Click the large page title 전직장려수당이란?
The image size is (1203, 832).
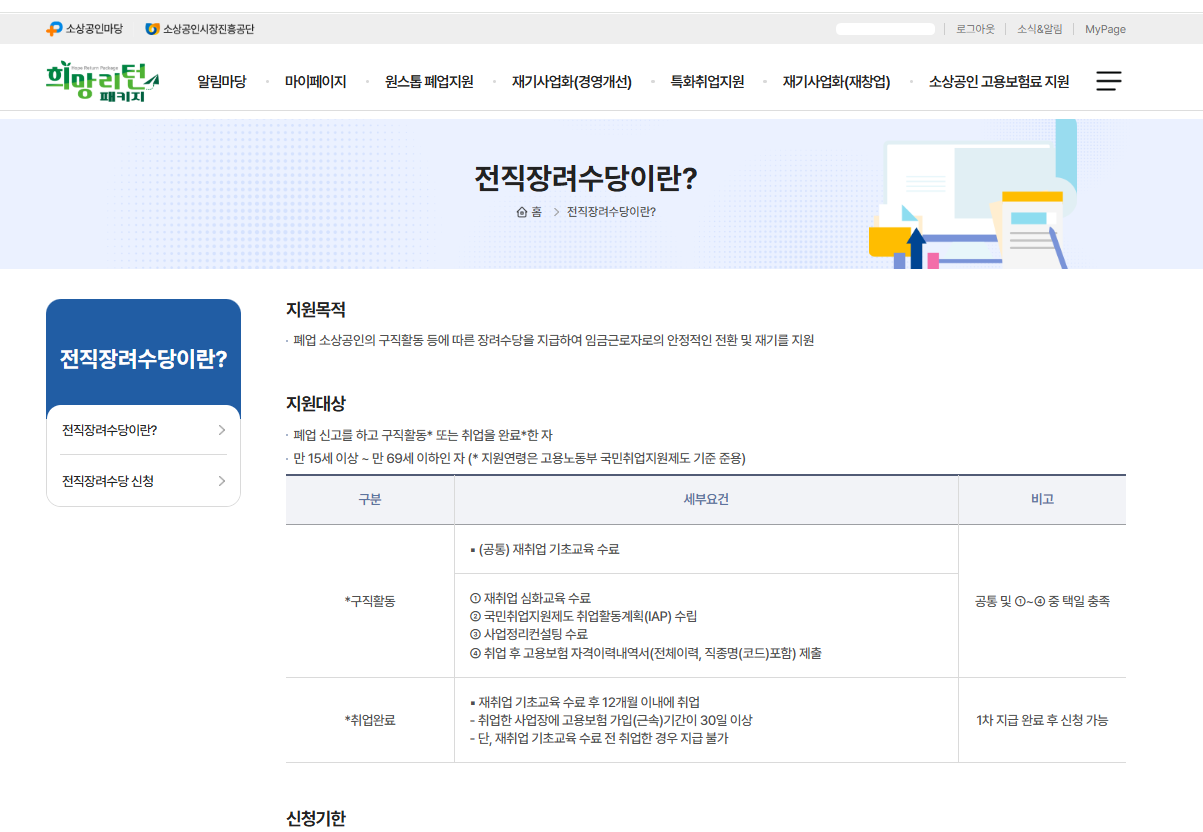click(x=586, y=178)
